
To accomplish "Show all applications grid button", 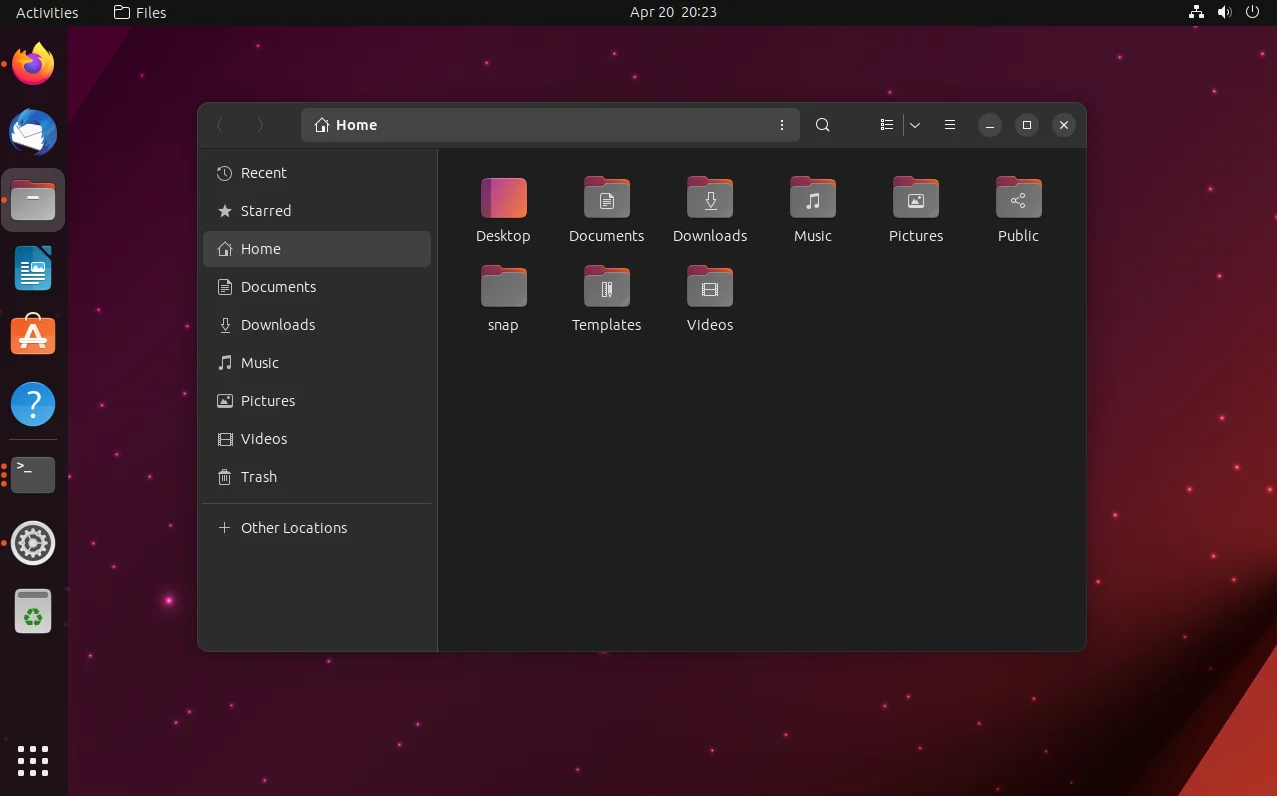I will point(33,761).
